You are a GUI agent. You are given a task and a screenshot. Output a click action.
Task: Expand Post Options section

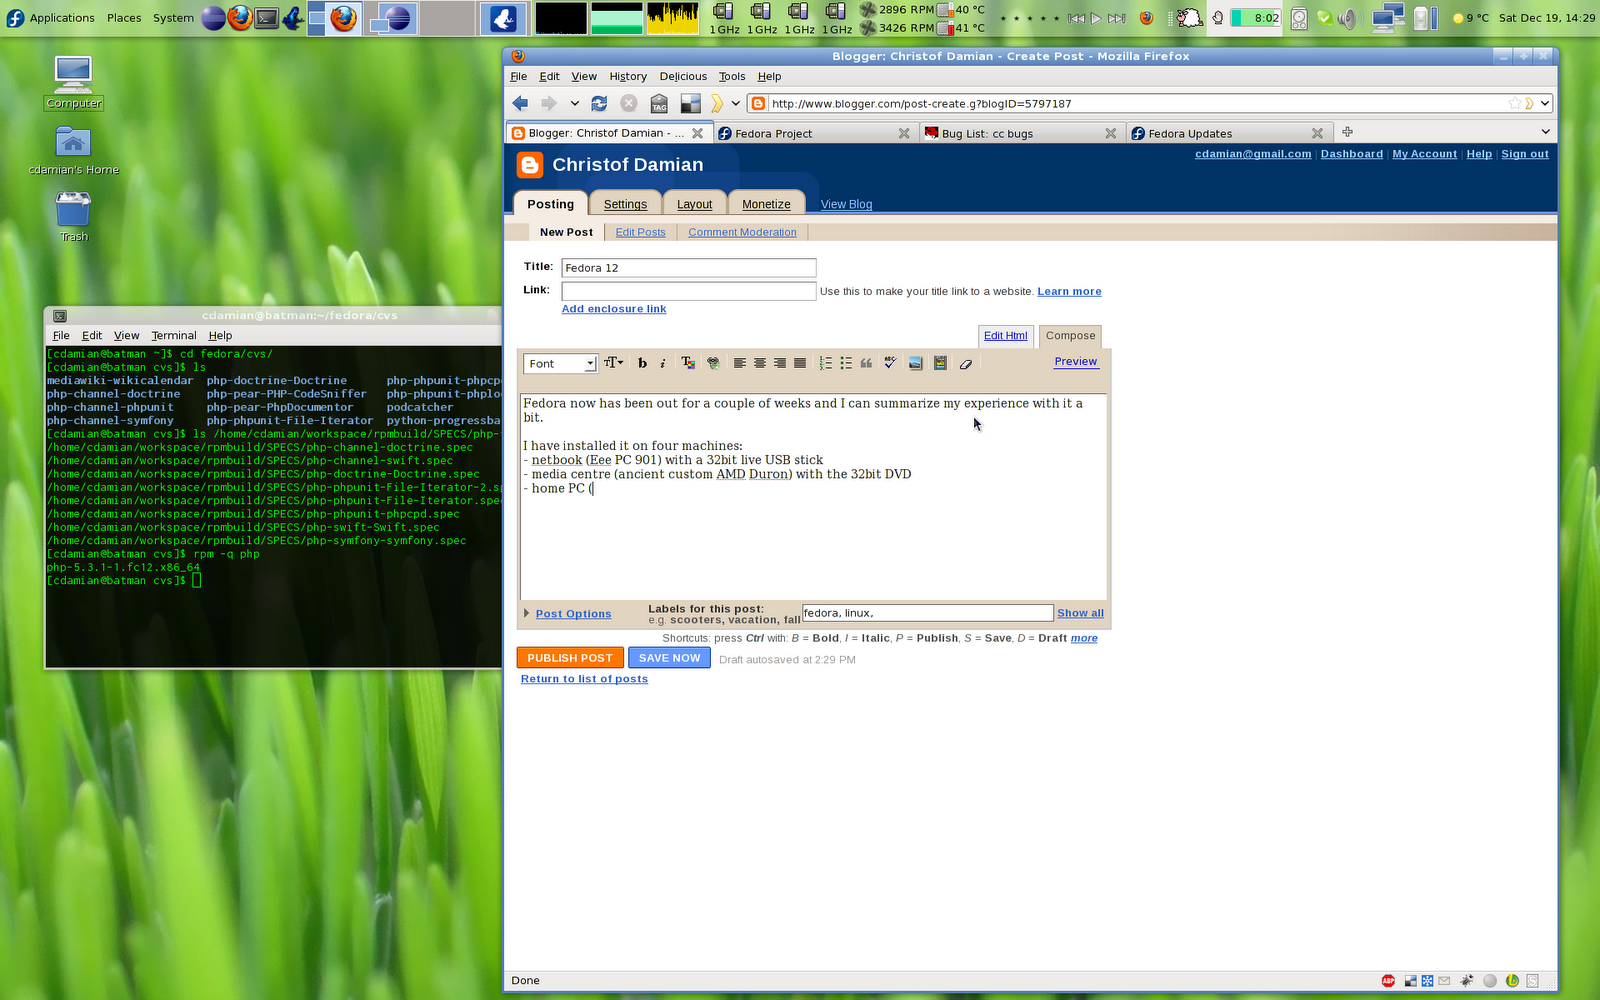point(572,614)
